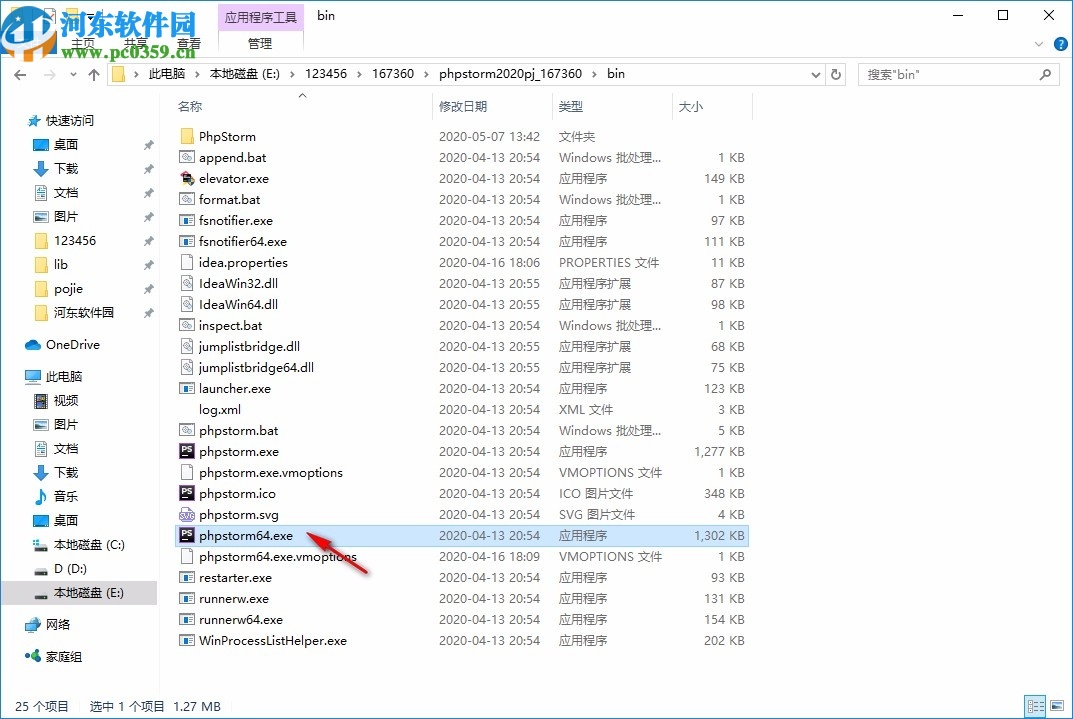The width and height of the screenshot is (1073, 719).
Task: Open the 管理 application tools tab
Action: click(x=260, y=43)
